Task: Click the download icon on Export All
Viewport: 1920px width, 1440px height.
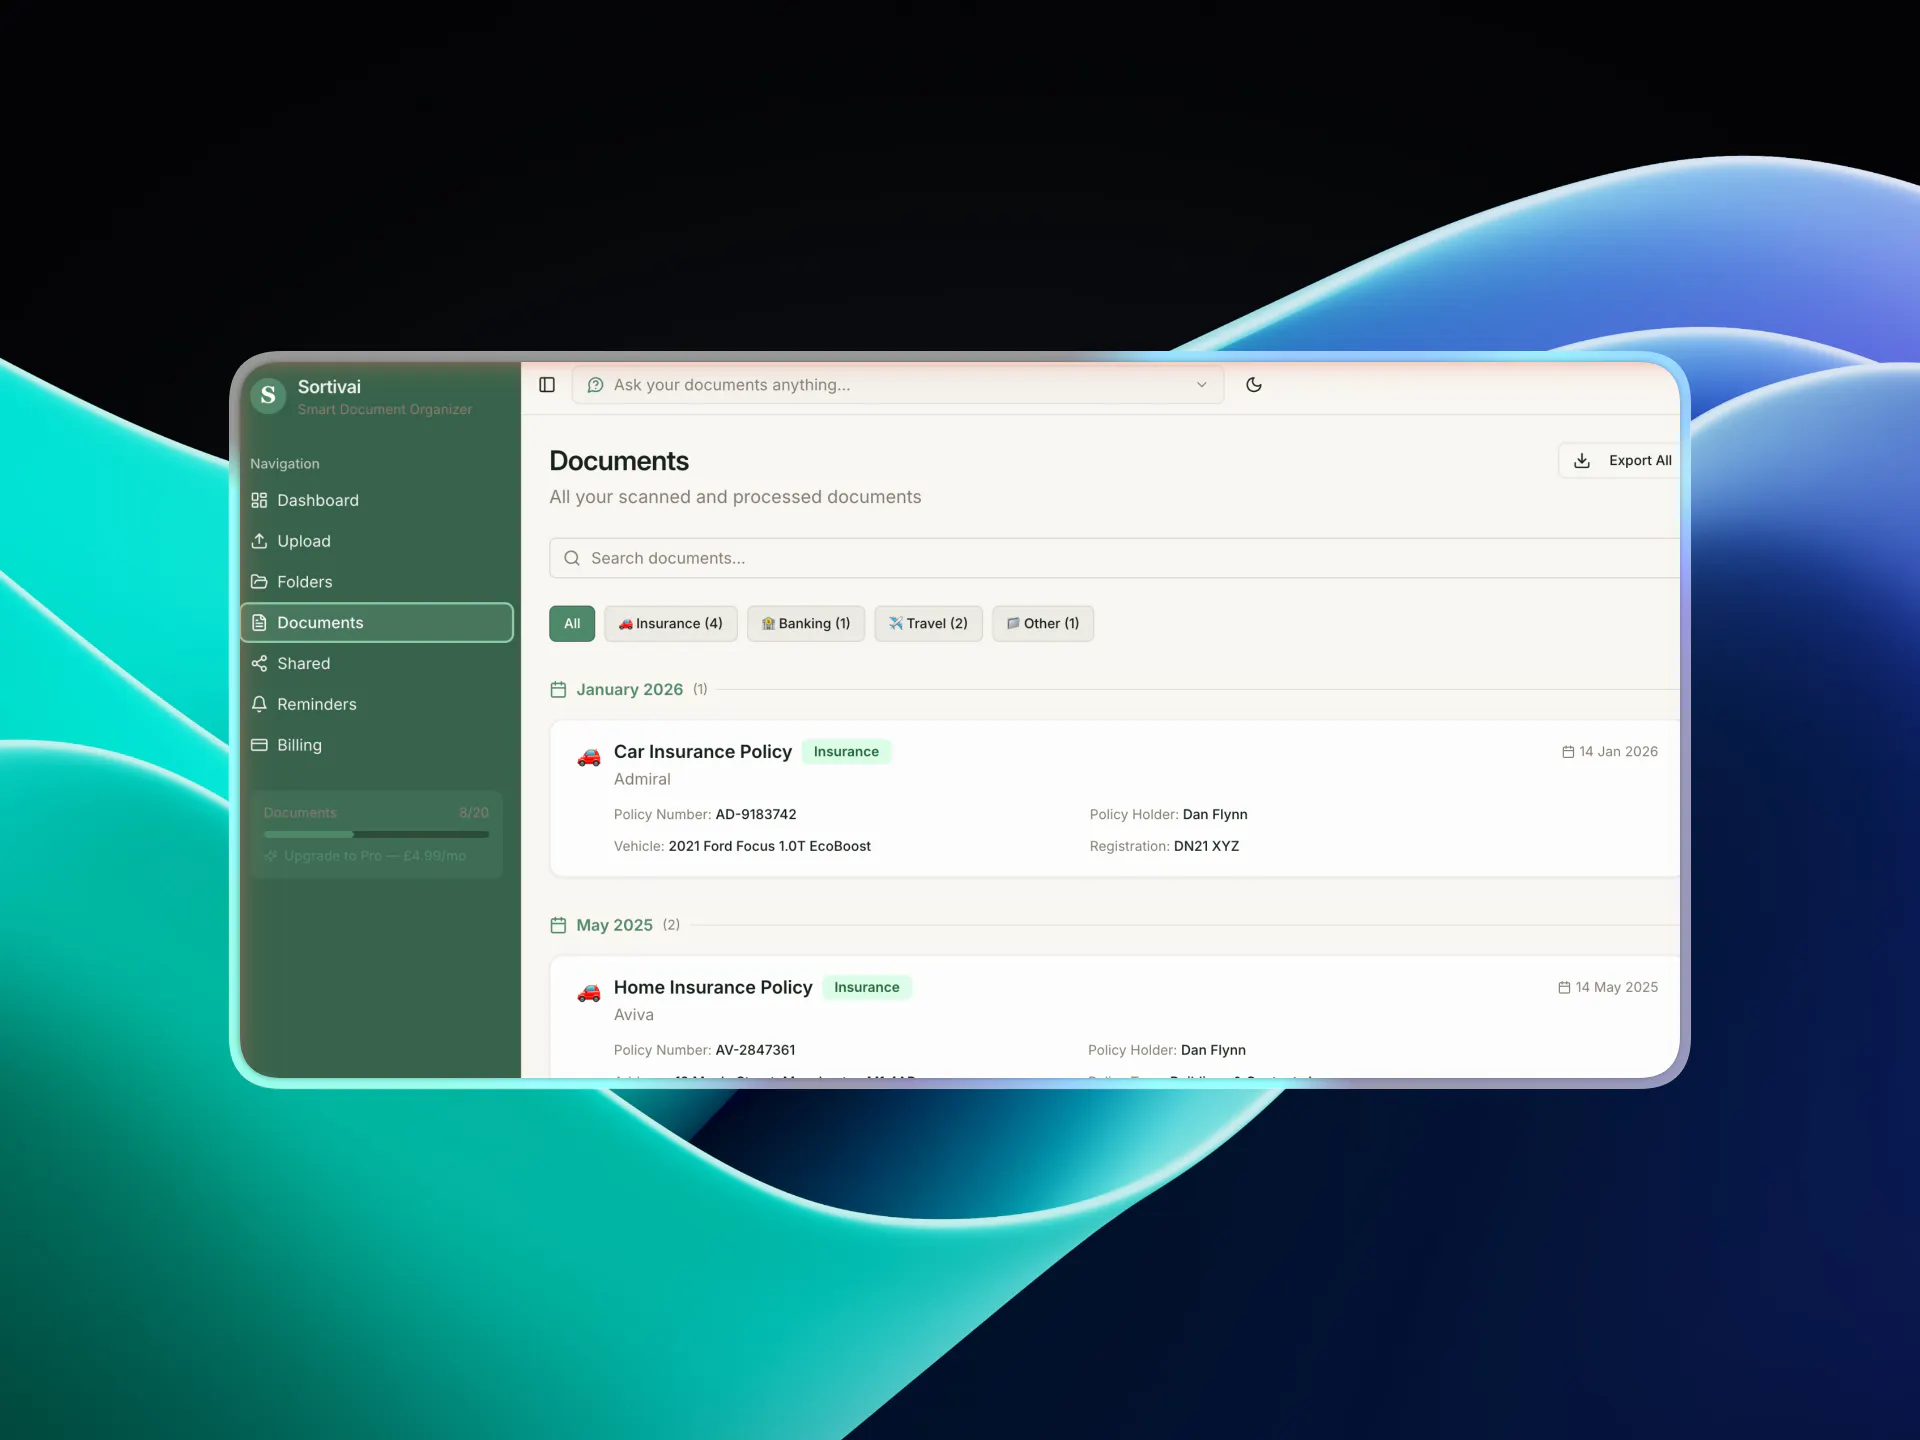Action: (1582, 461)
